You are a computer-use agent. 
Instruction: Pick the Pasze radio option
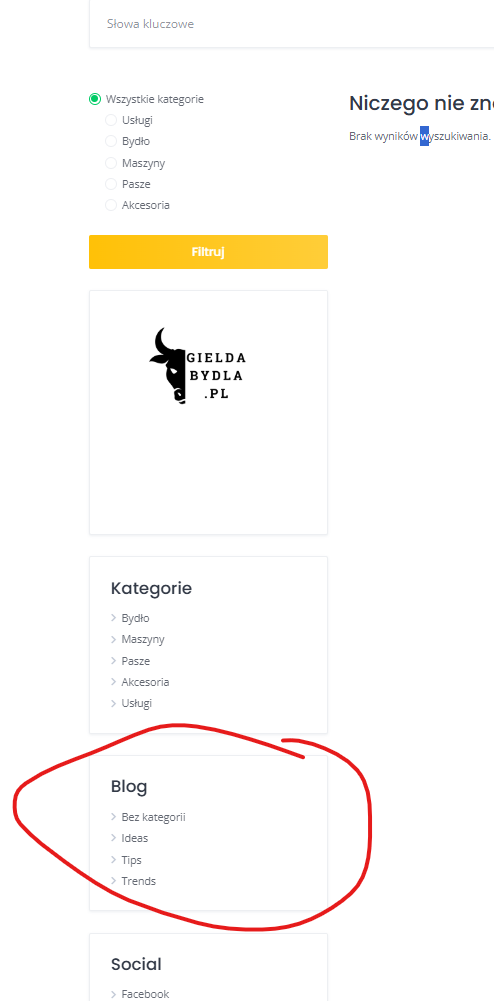tap(111, 184)
